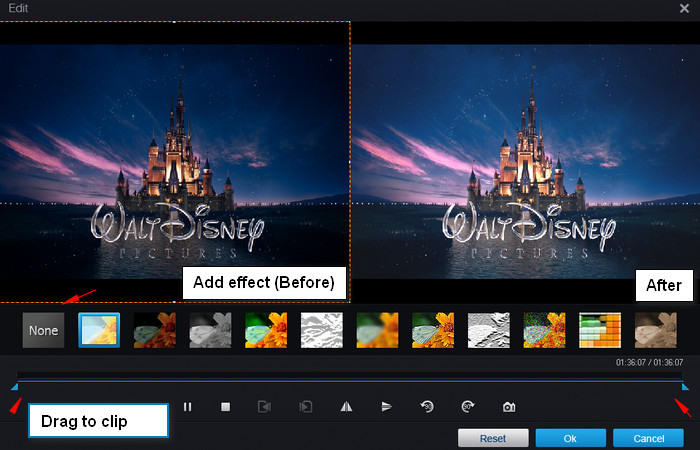
Task: Apply the mosaic tile effect
Action: [x=600, y=330]
